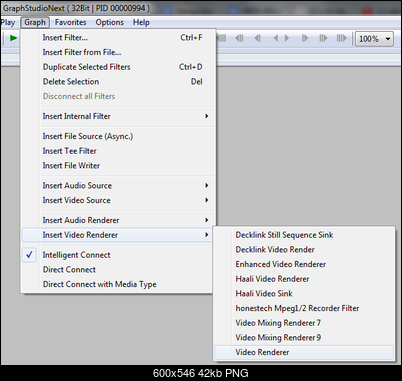
Task: Choose Duplicate Selected Filters
Action: (118, 67)
